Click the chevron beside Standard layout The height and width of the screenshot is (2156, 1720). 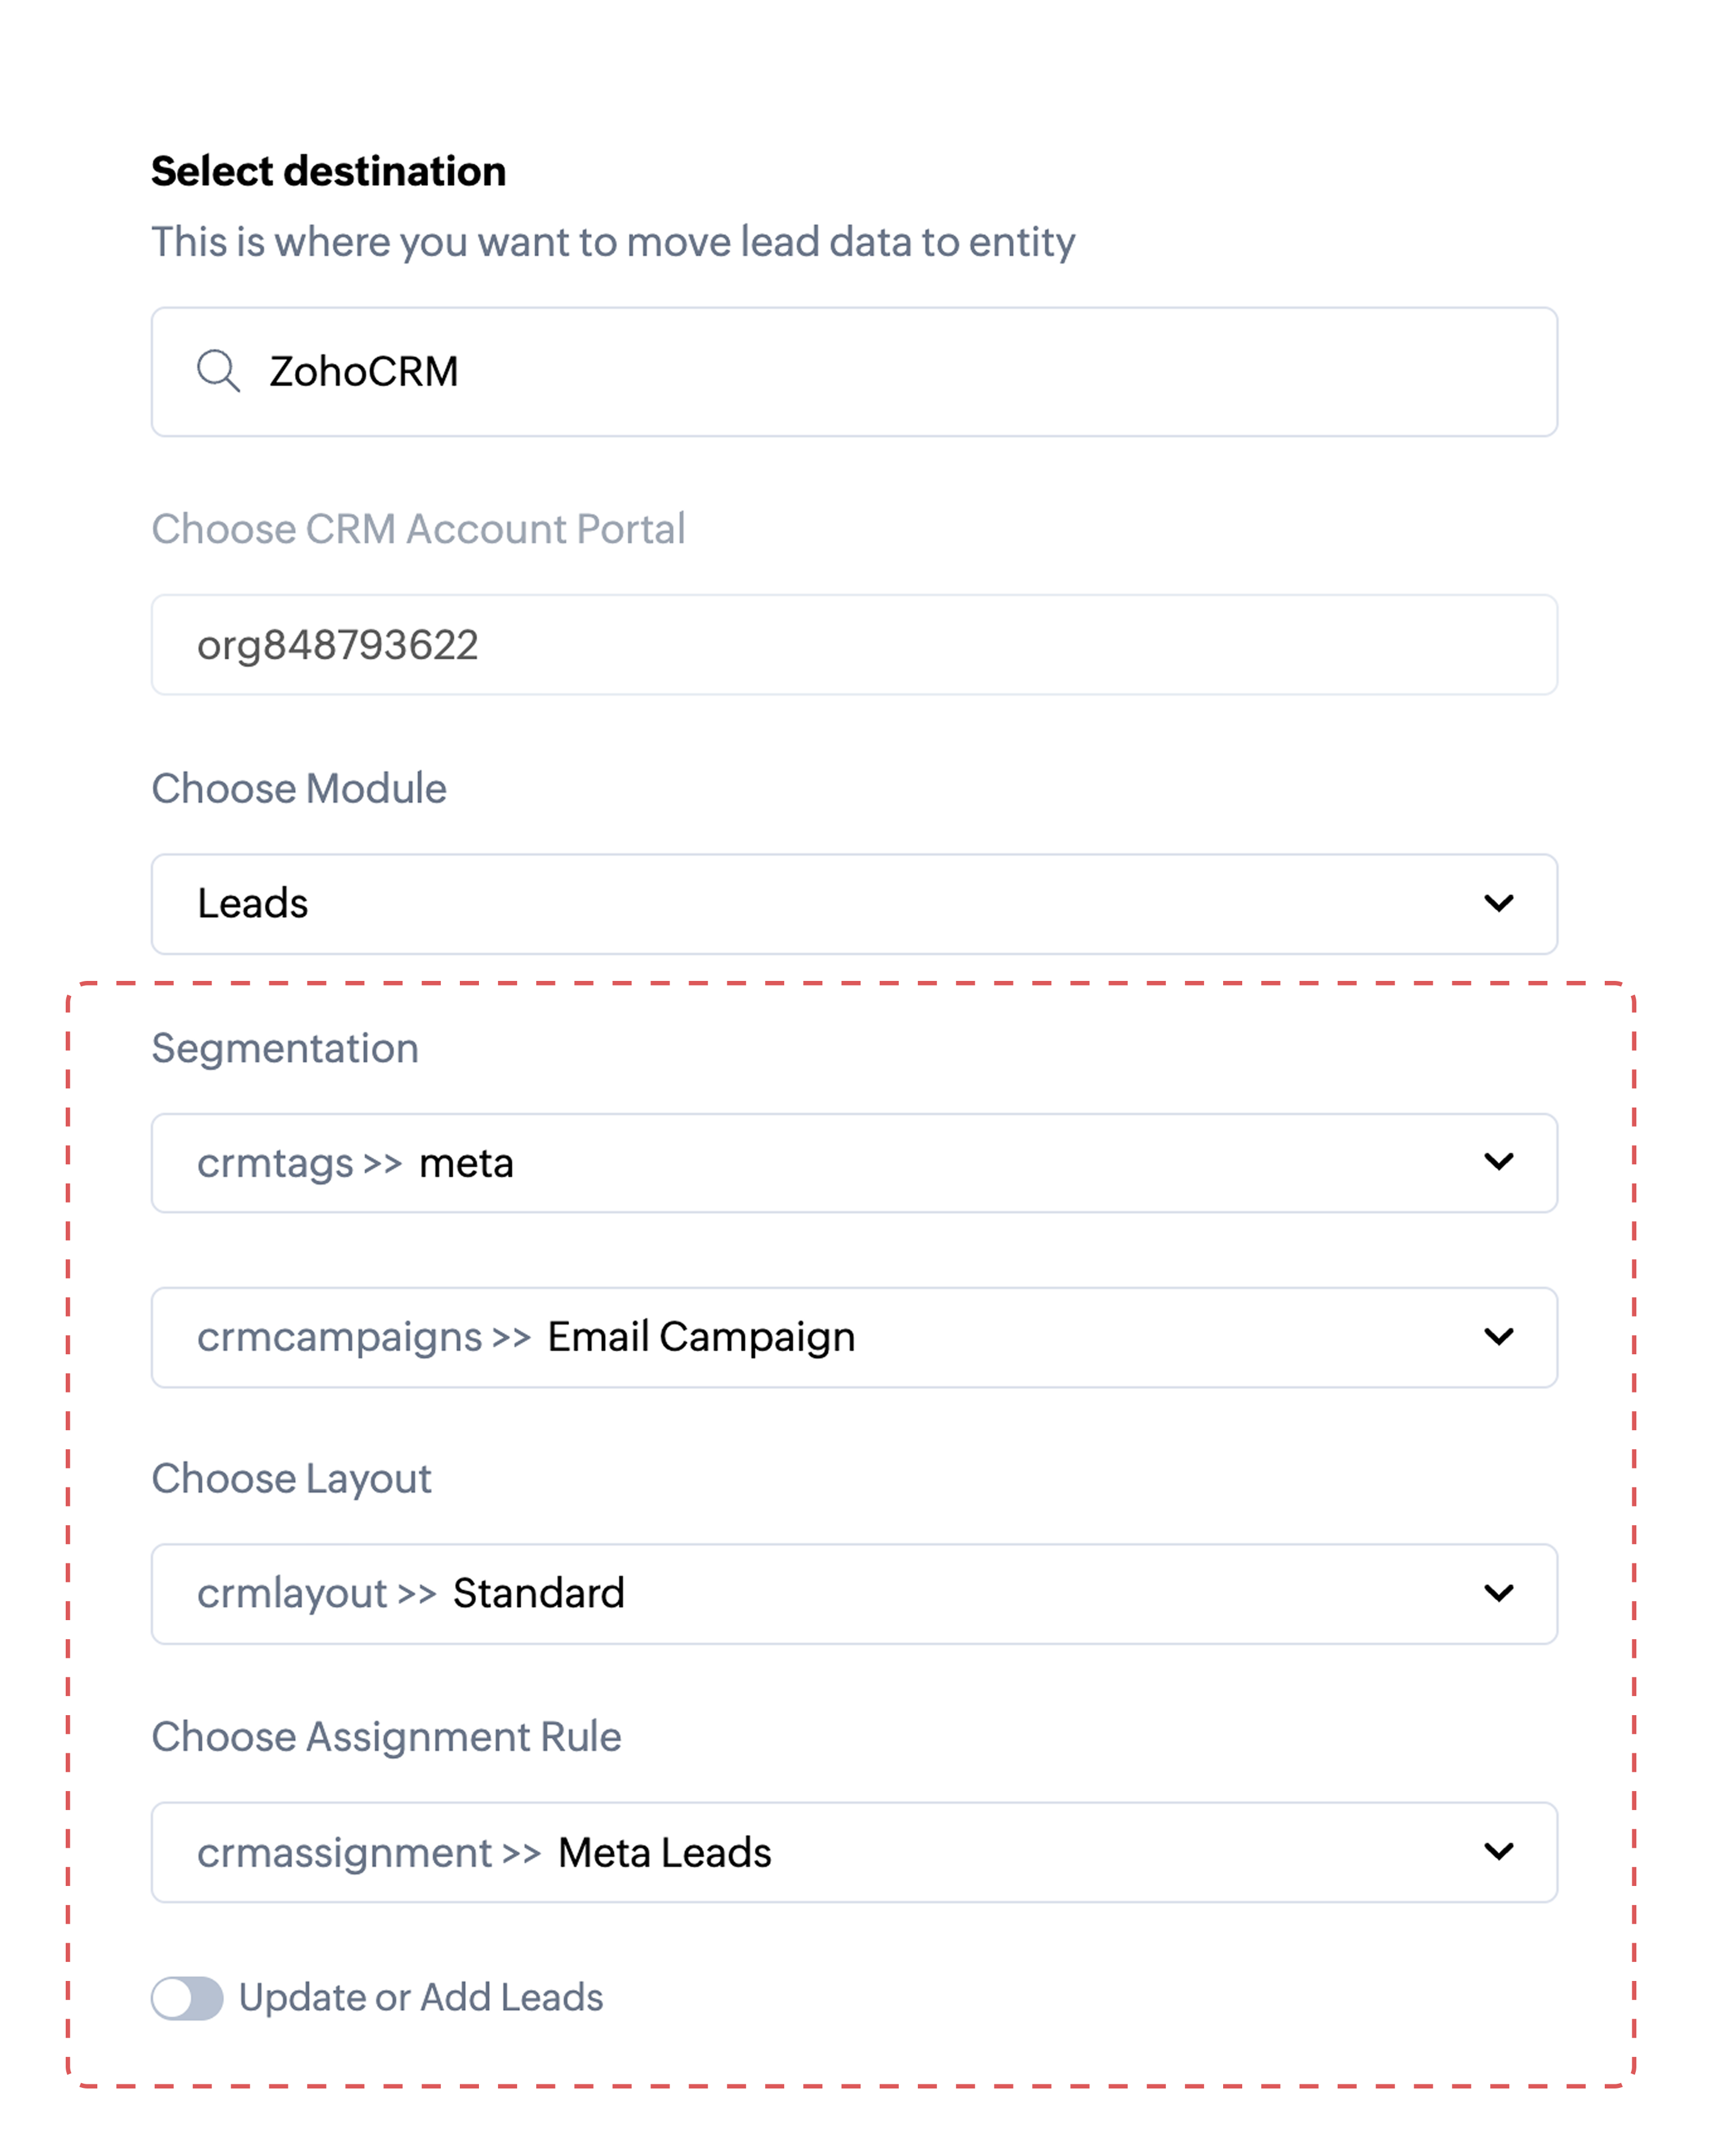tap(1498, 1593)
